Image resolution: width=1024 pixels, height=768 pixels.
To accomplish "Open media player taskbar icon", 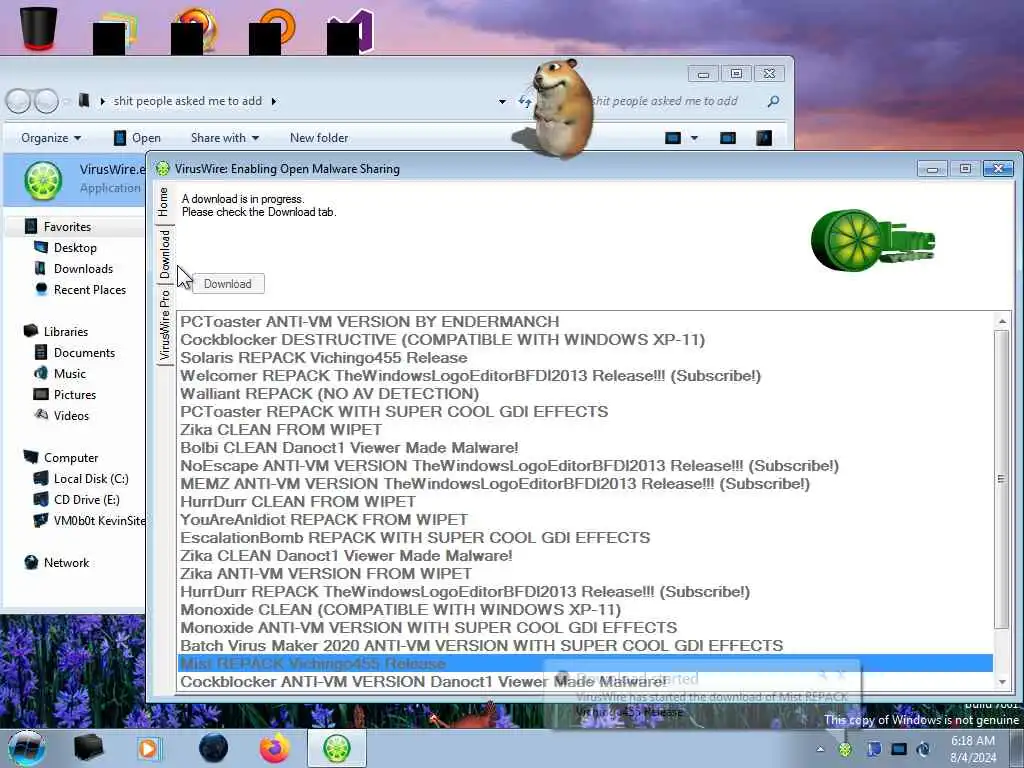I will [x=149, y=748].
